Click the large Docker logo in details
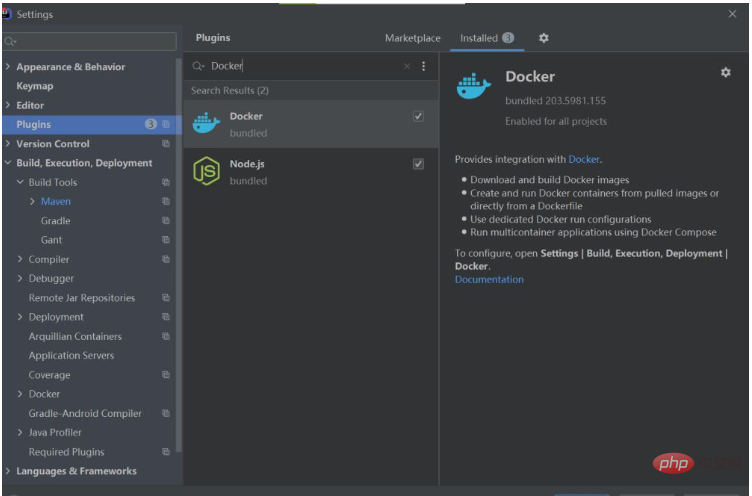 (474, 86)
